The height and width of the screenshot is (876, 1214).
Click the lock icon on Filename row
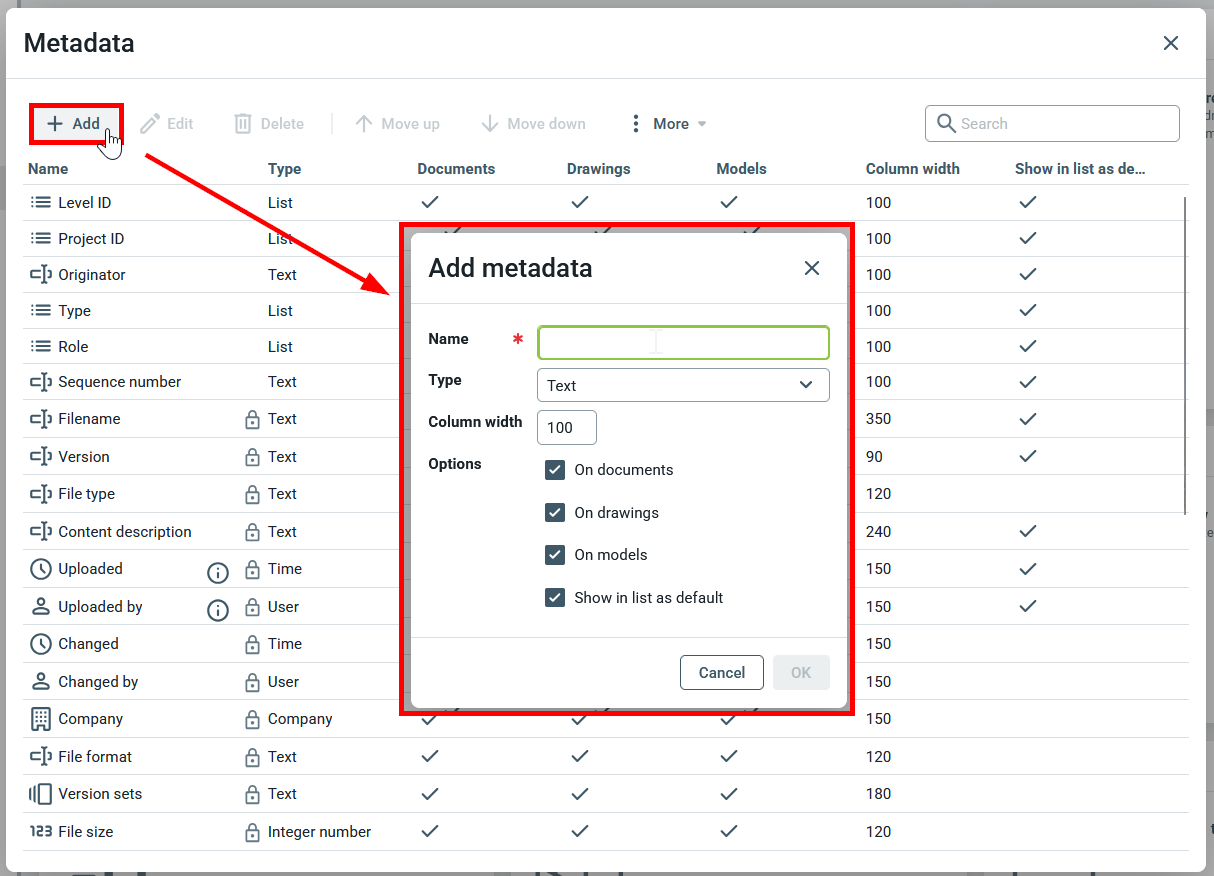coord(252,420)
